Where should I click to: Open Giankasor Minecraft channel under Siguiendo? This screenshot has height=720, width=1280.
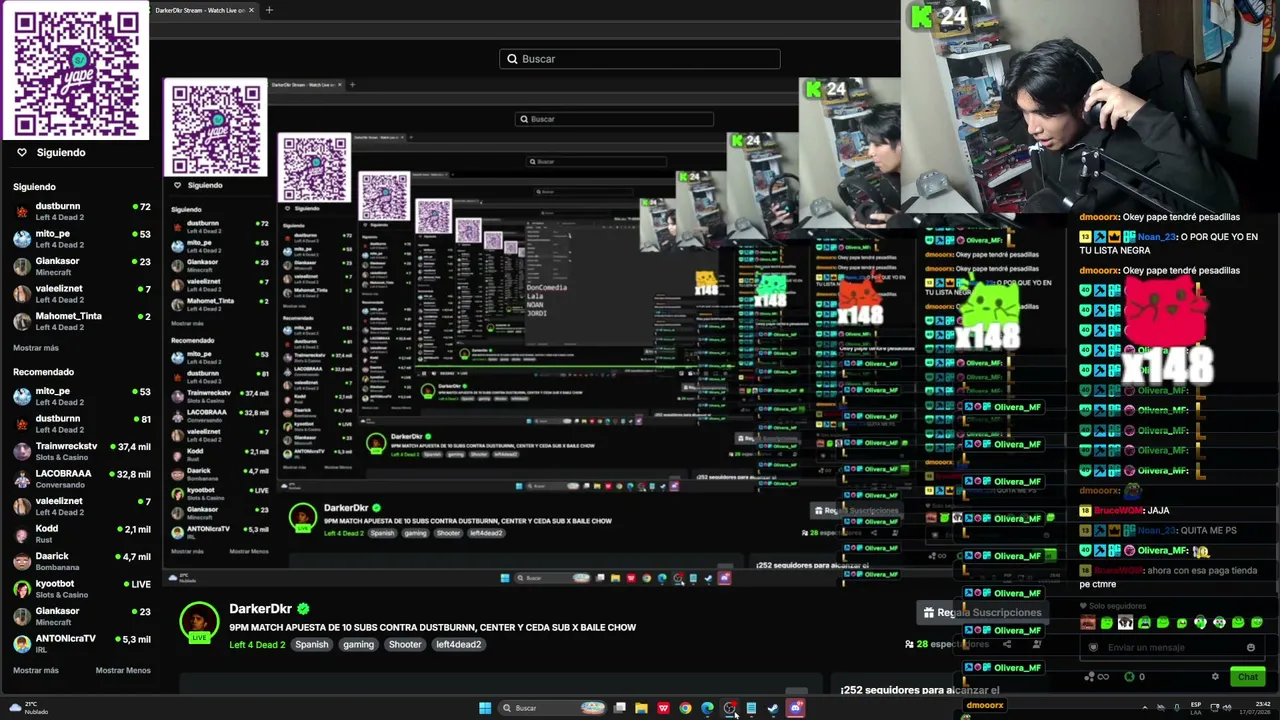tap(80, 266)
